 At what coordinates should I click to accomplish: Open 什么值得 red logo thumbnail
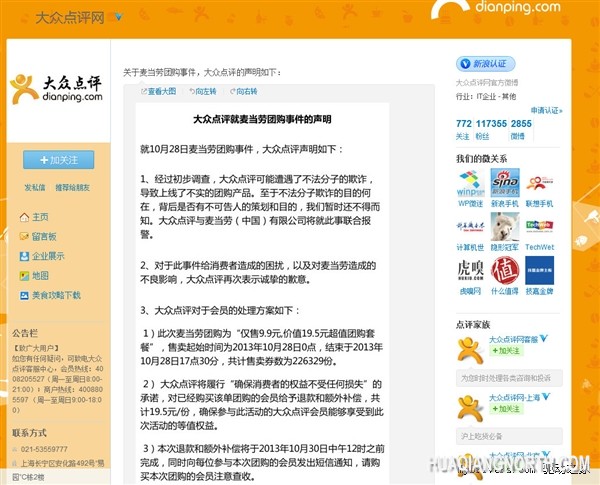click(505, 271)
